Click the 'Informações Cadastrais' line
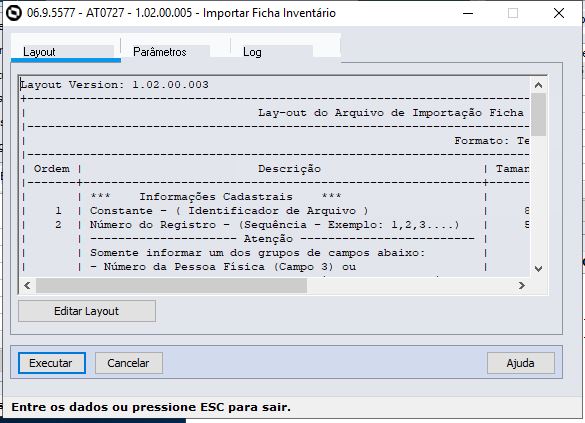 (216, 197)
